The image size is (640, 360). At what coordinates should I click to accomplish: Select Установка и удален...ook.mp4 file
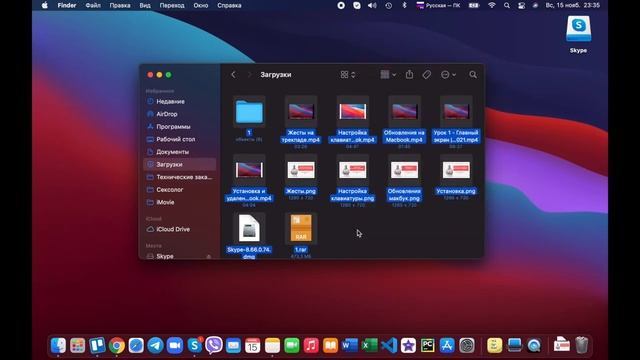(249, 170)
